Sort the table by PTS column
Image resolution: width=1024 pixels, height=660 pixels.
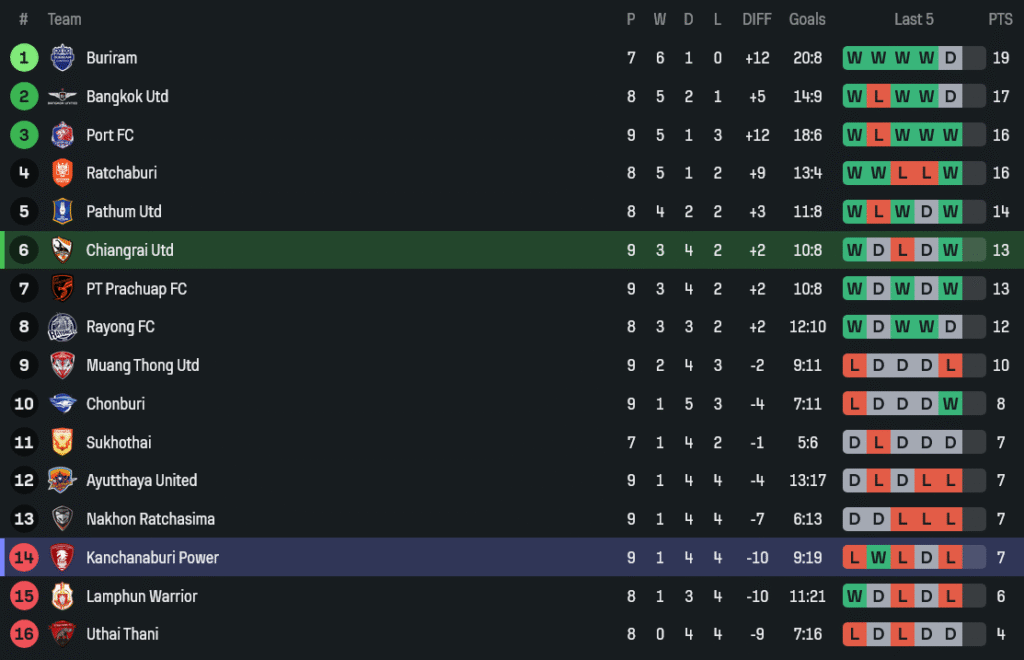point(1000,19)
